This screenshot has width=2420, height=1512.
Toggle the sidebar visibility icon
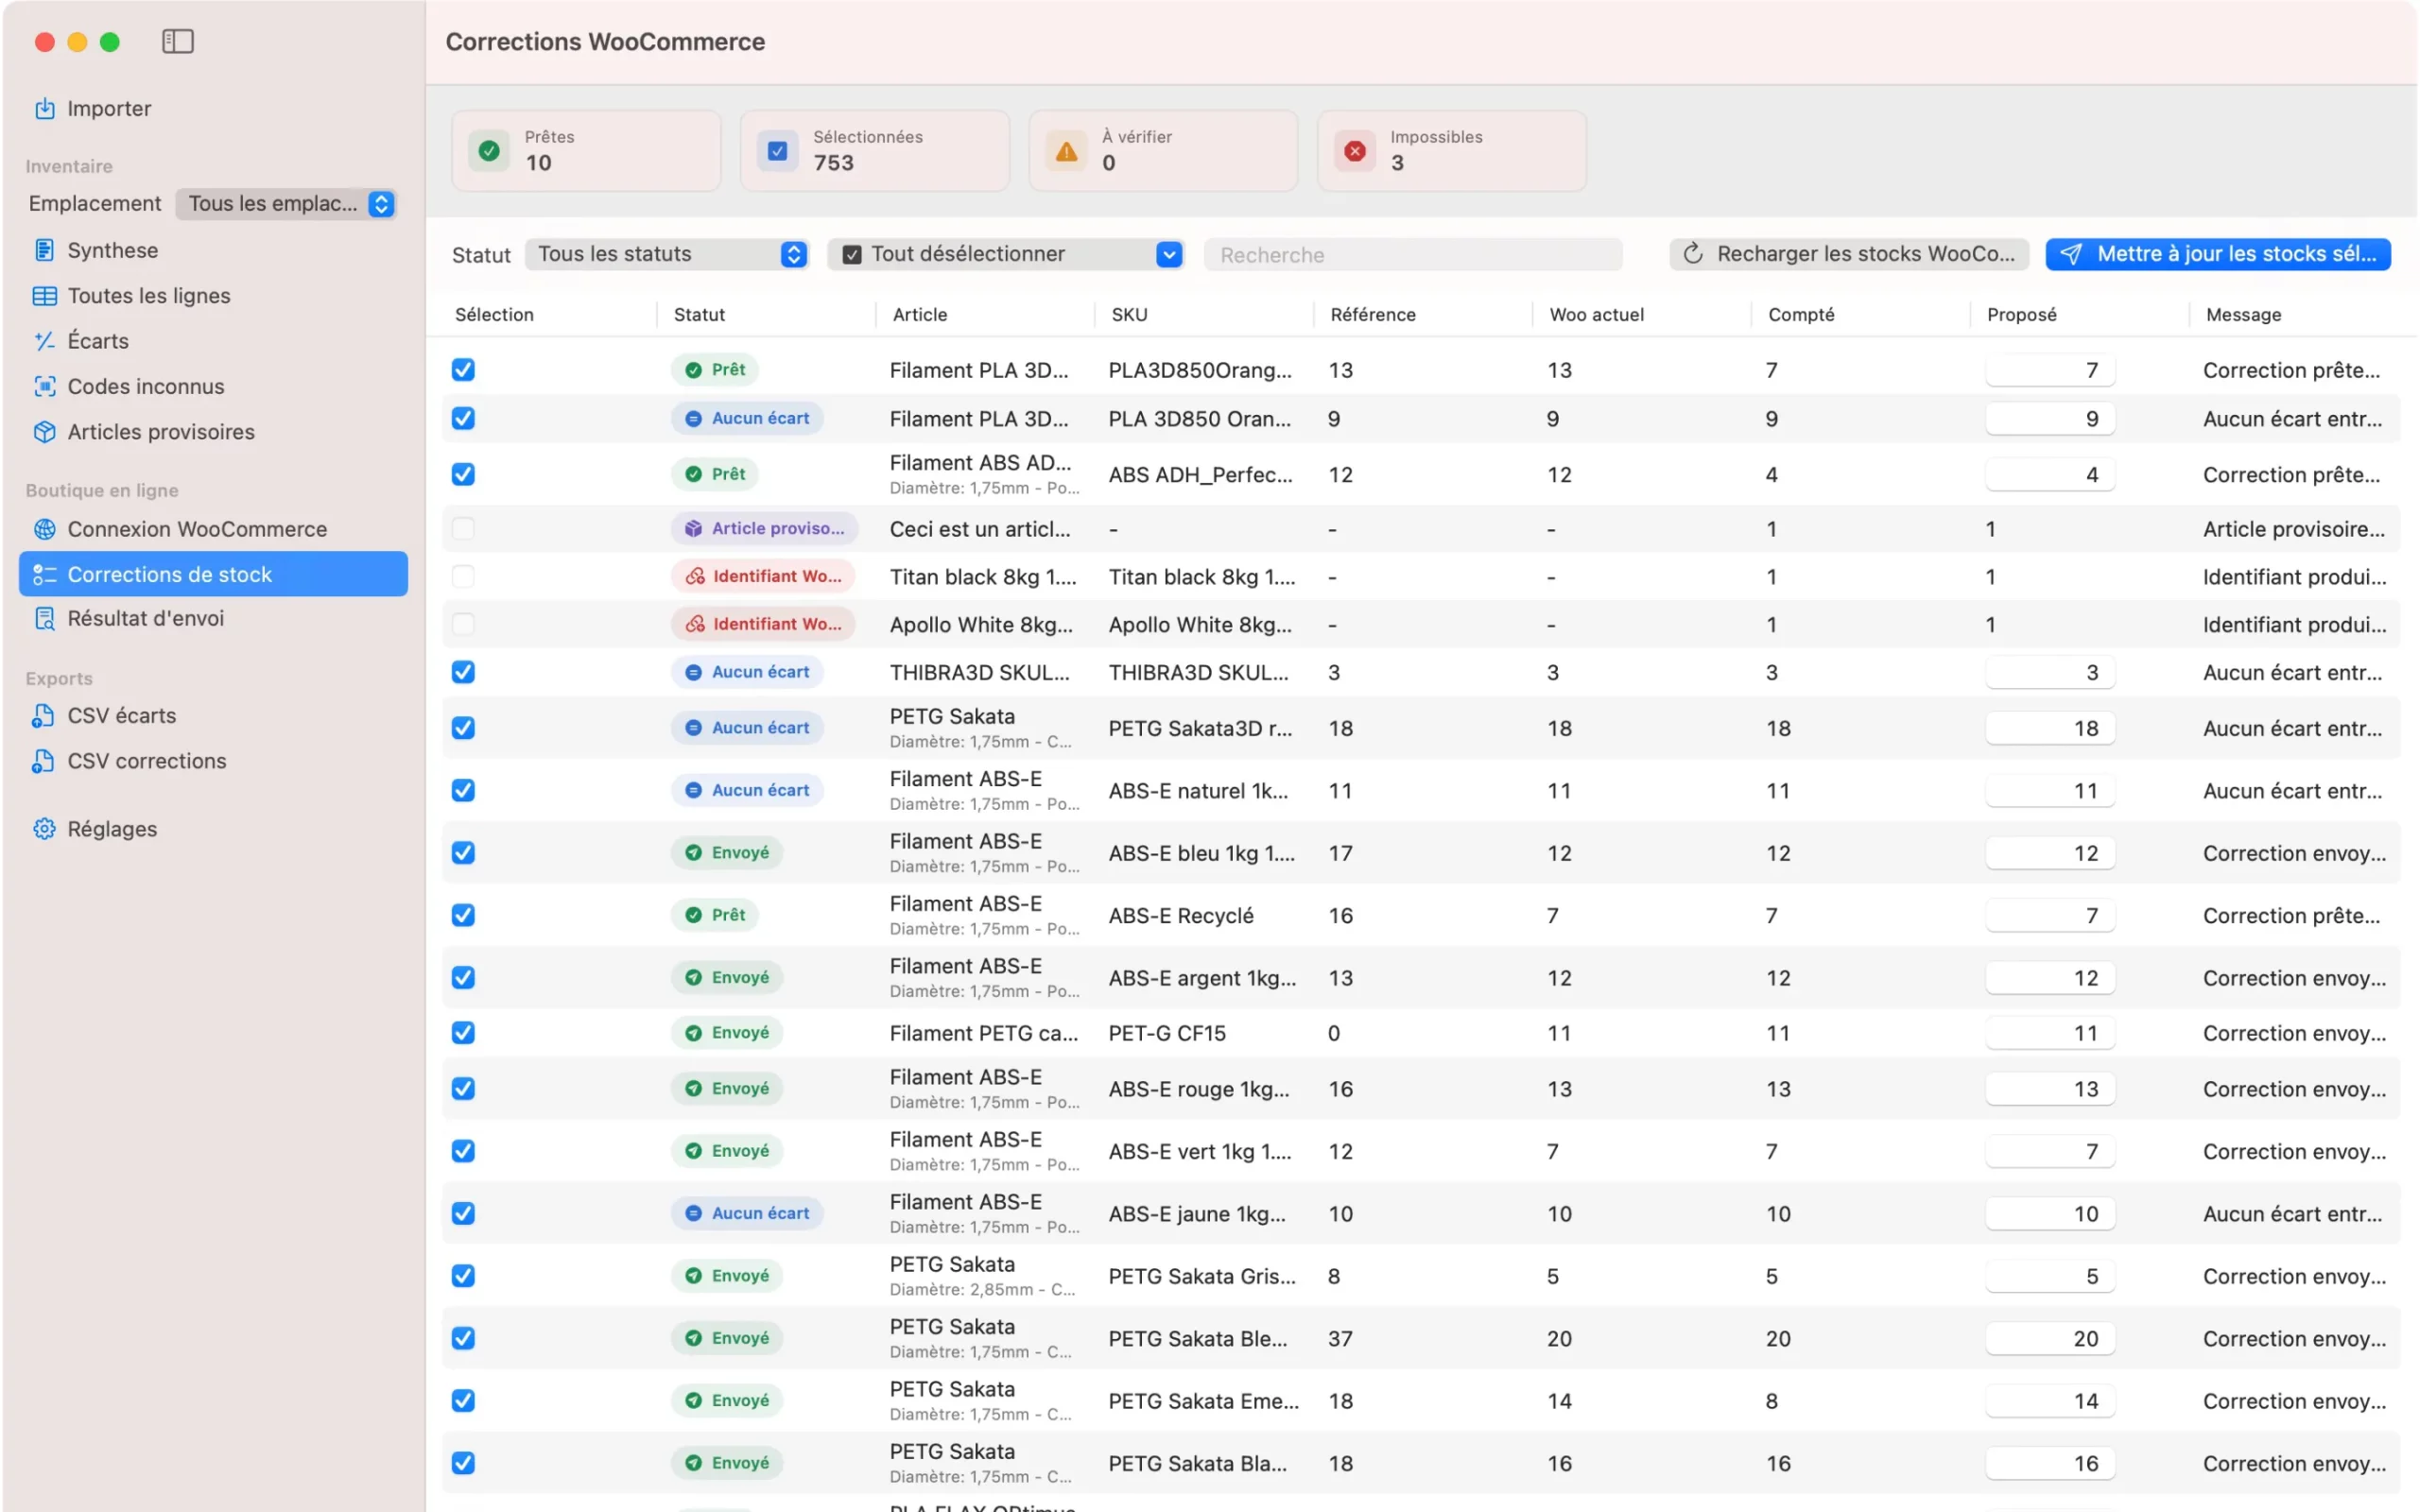tap(177, 41)
